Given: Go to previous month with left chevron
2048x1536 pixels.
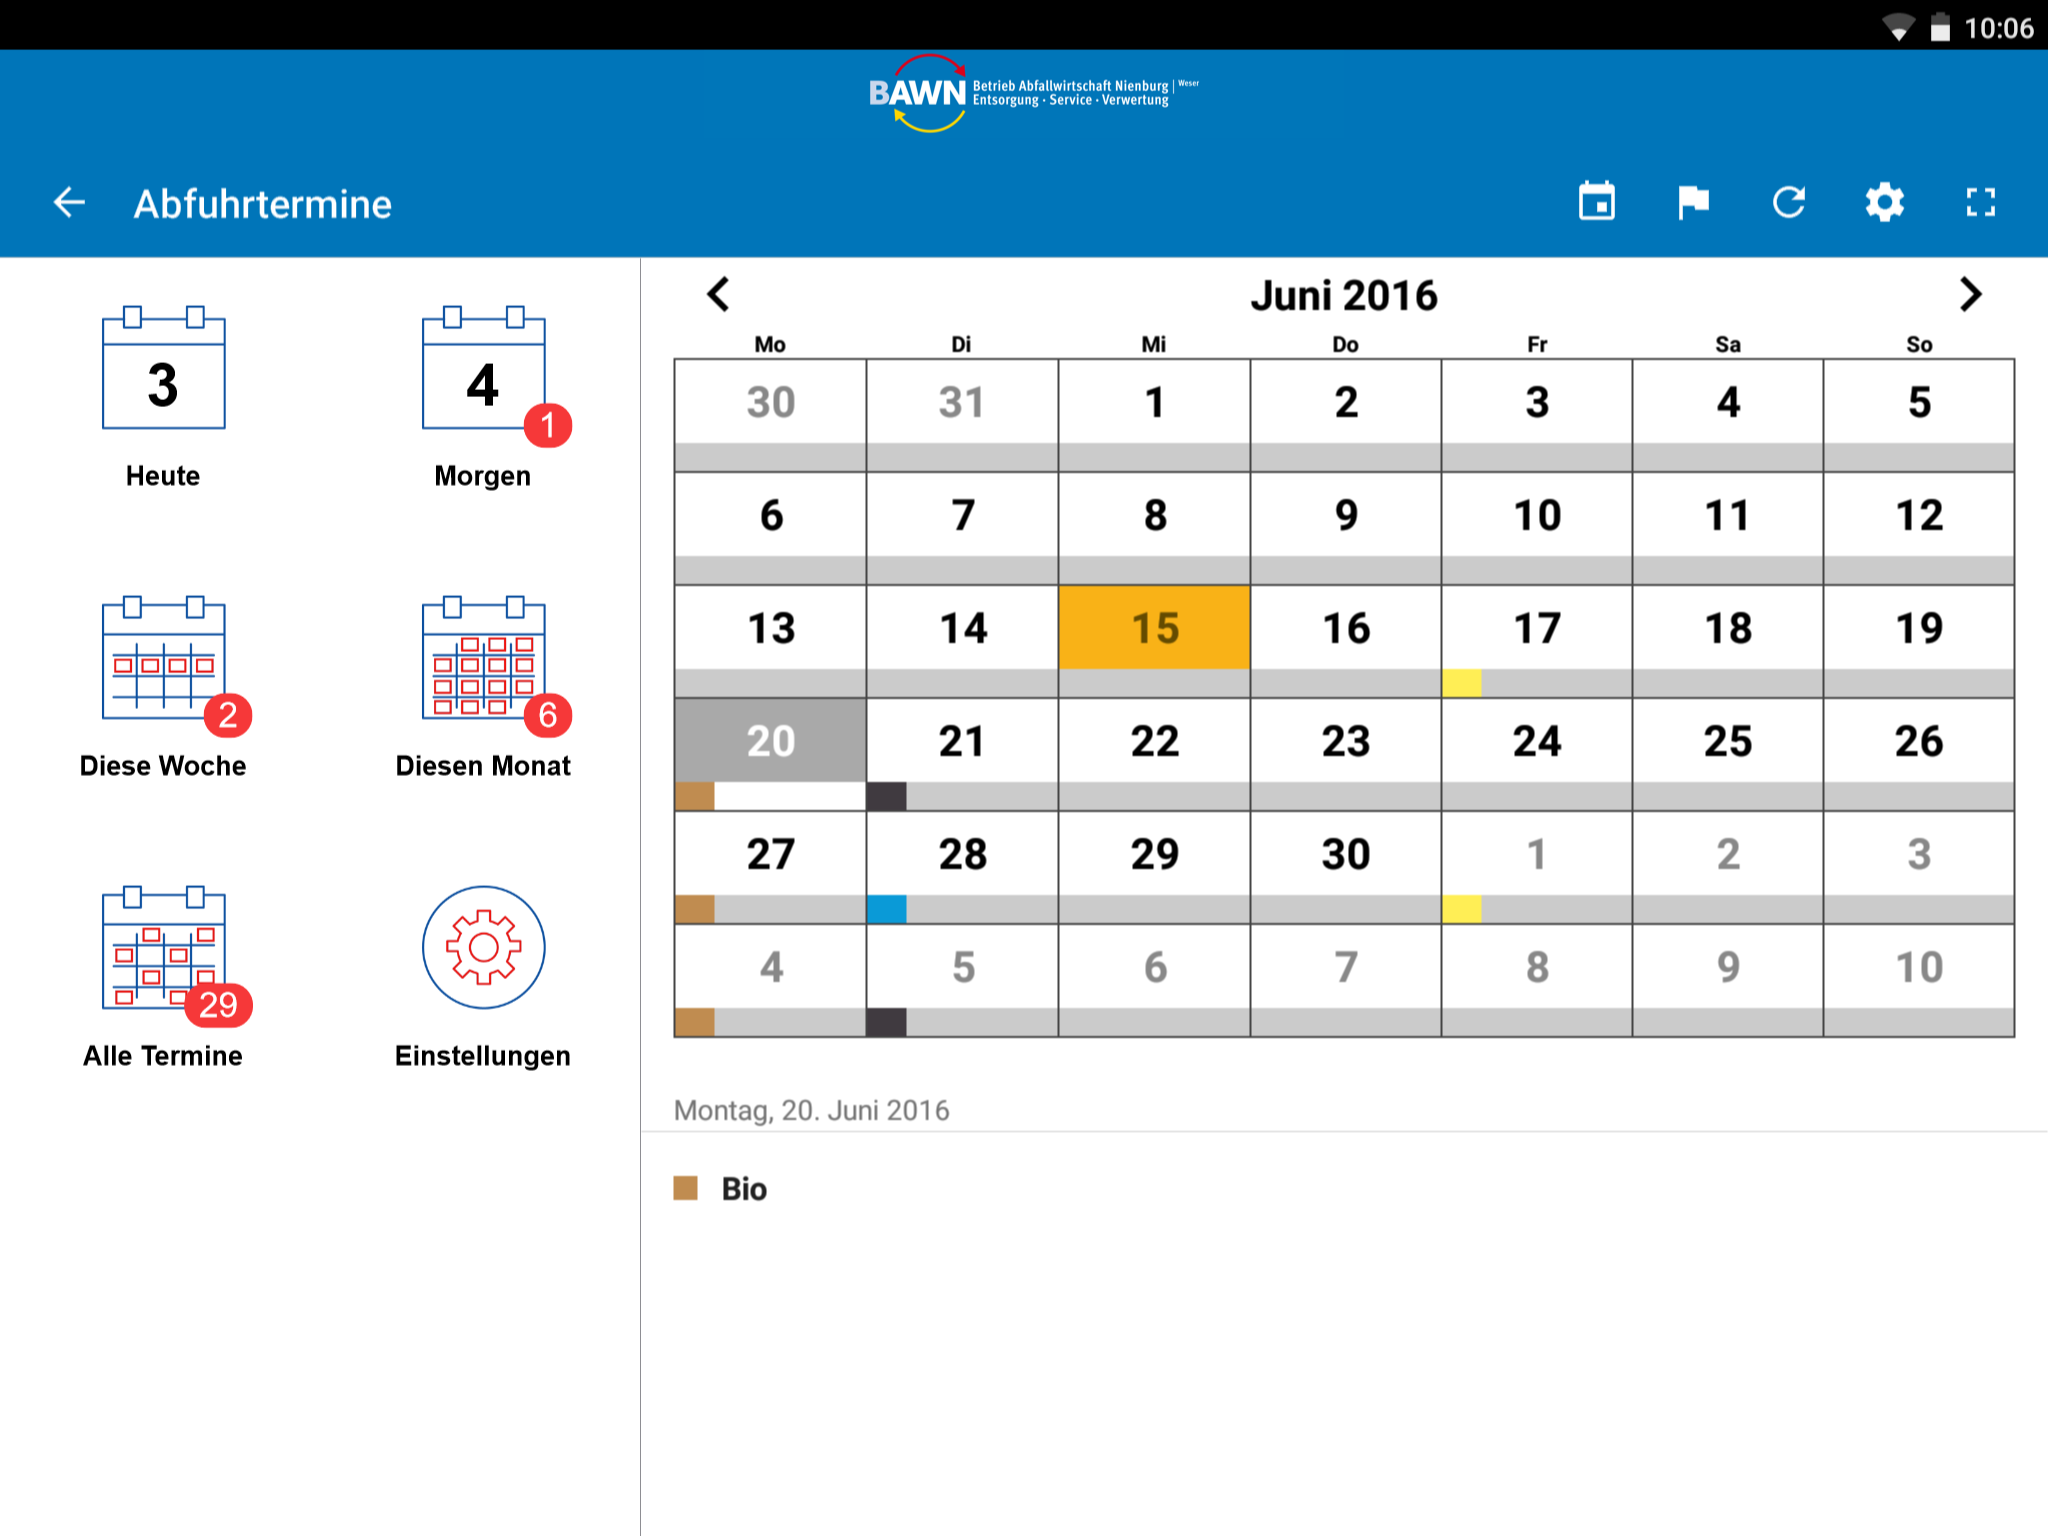Looking at the screenshot, I should coord(718,295).
